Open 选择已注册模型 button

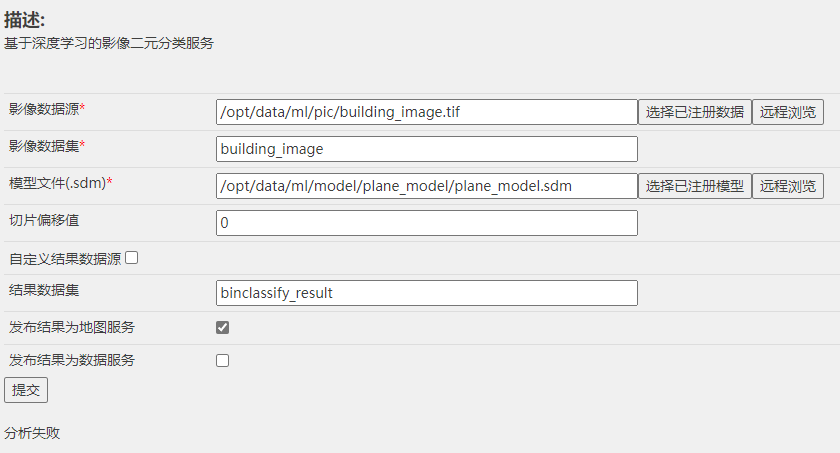694,186
